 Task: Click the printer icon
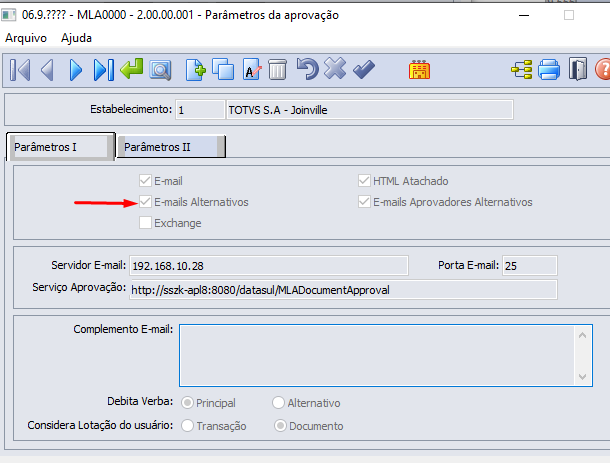[x=549, y=70]
